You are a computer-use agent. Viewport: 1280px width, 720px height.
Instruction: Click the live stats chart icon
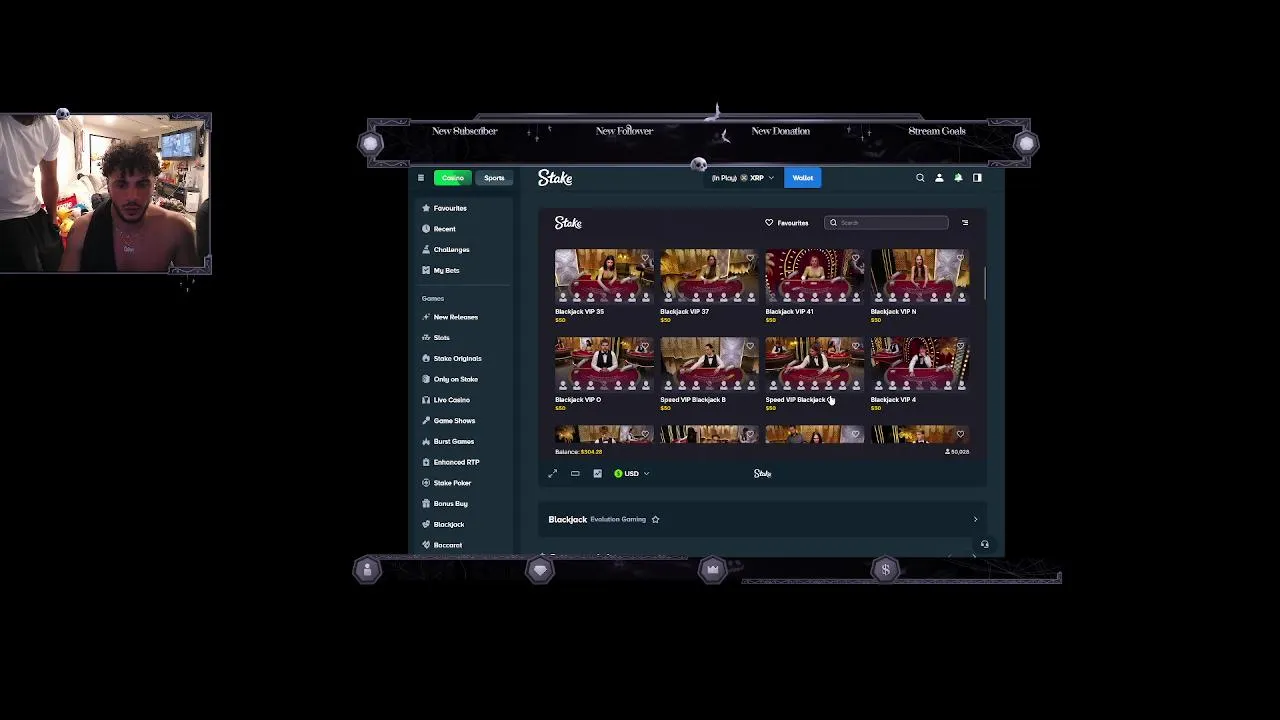click(x=597, y=474)
